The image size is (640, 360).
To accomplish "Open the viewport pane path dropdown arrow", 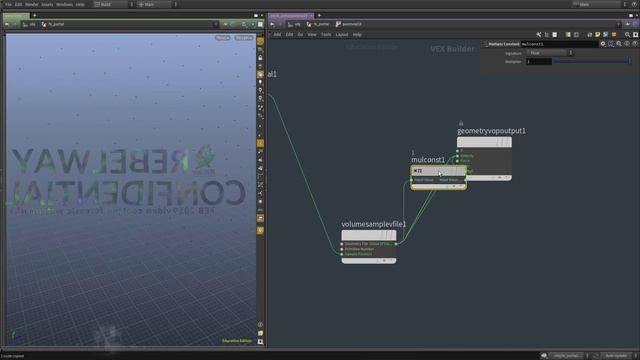I will tap(216, 24).
